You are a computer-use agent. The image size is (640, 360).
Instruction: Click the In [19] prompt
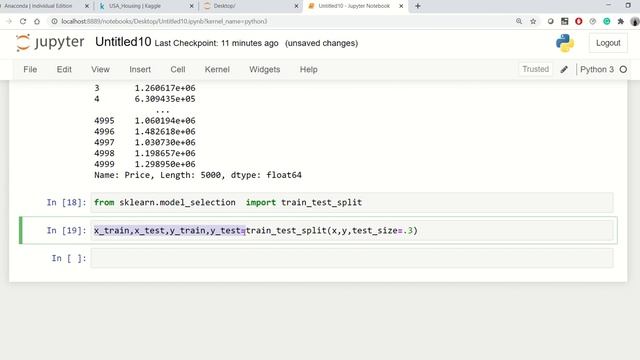pyautogui.click(x=67, y=231)
